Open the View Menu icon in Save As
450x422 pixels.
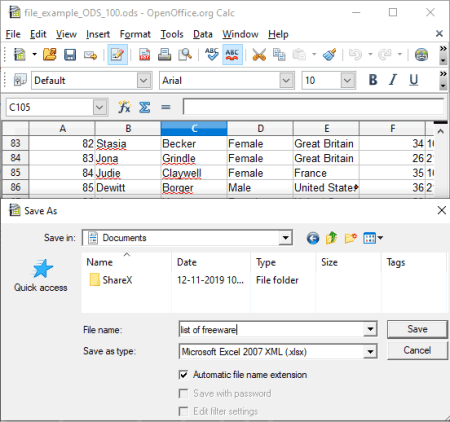pyautogui.click(x=373, y=238)
